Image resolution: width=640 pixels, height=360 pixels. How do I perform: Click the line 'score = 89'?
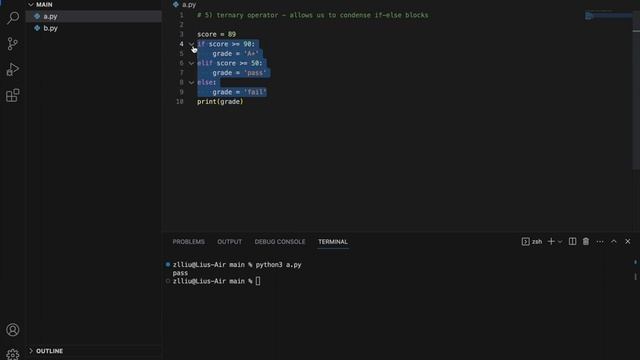(216, 34)
